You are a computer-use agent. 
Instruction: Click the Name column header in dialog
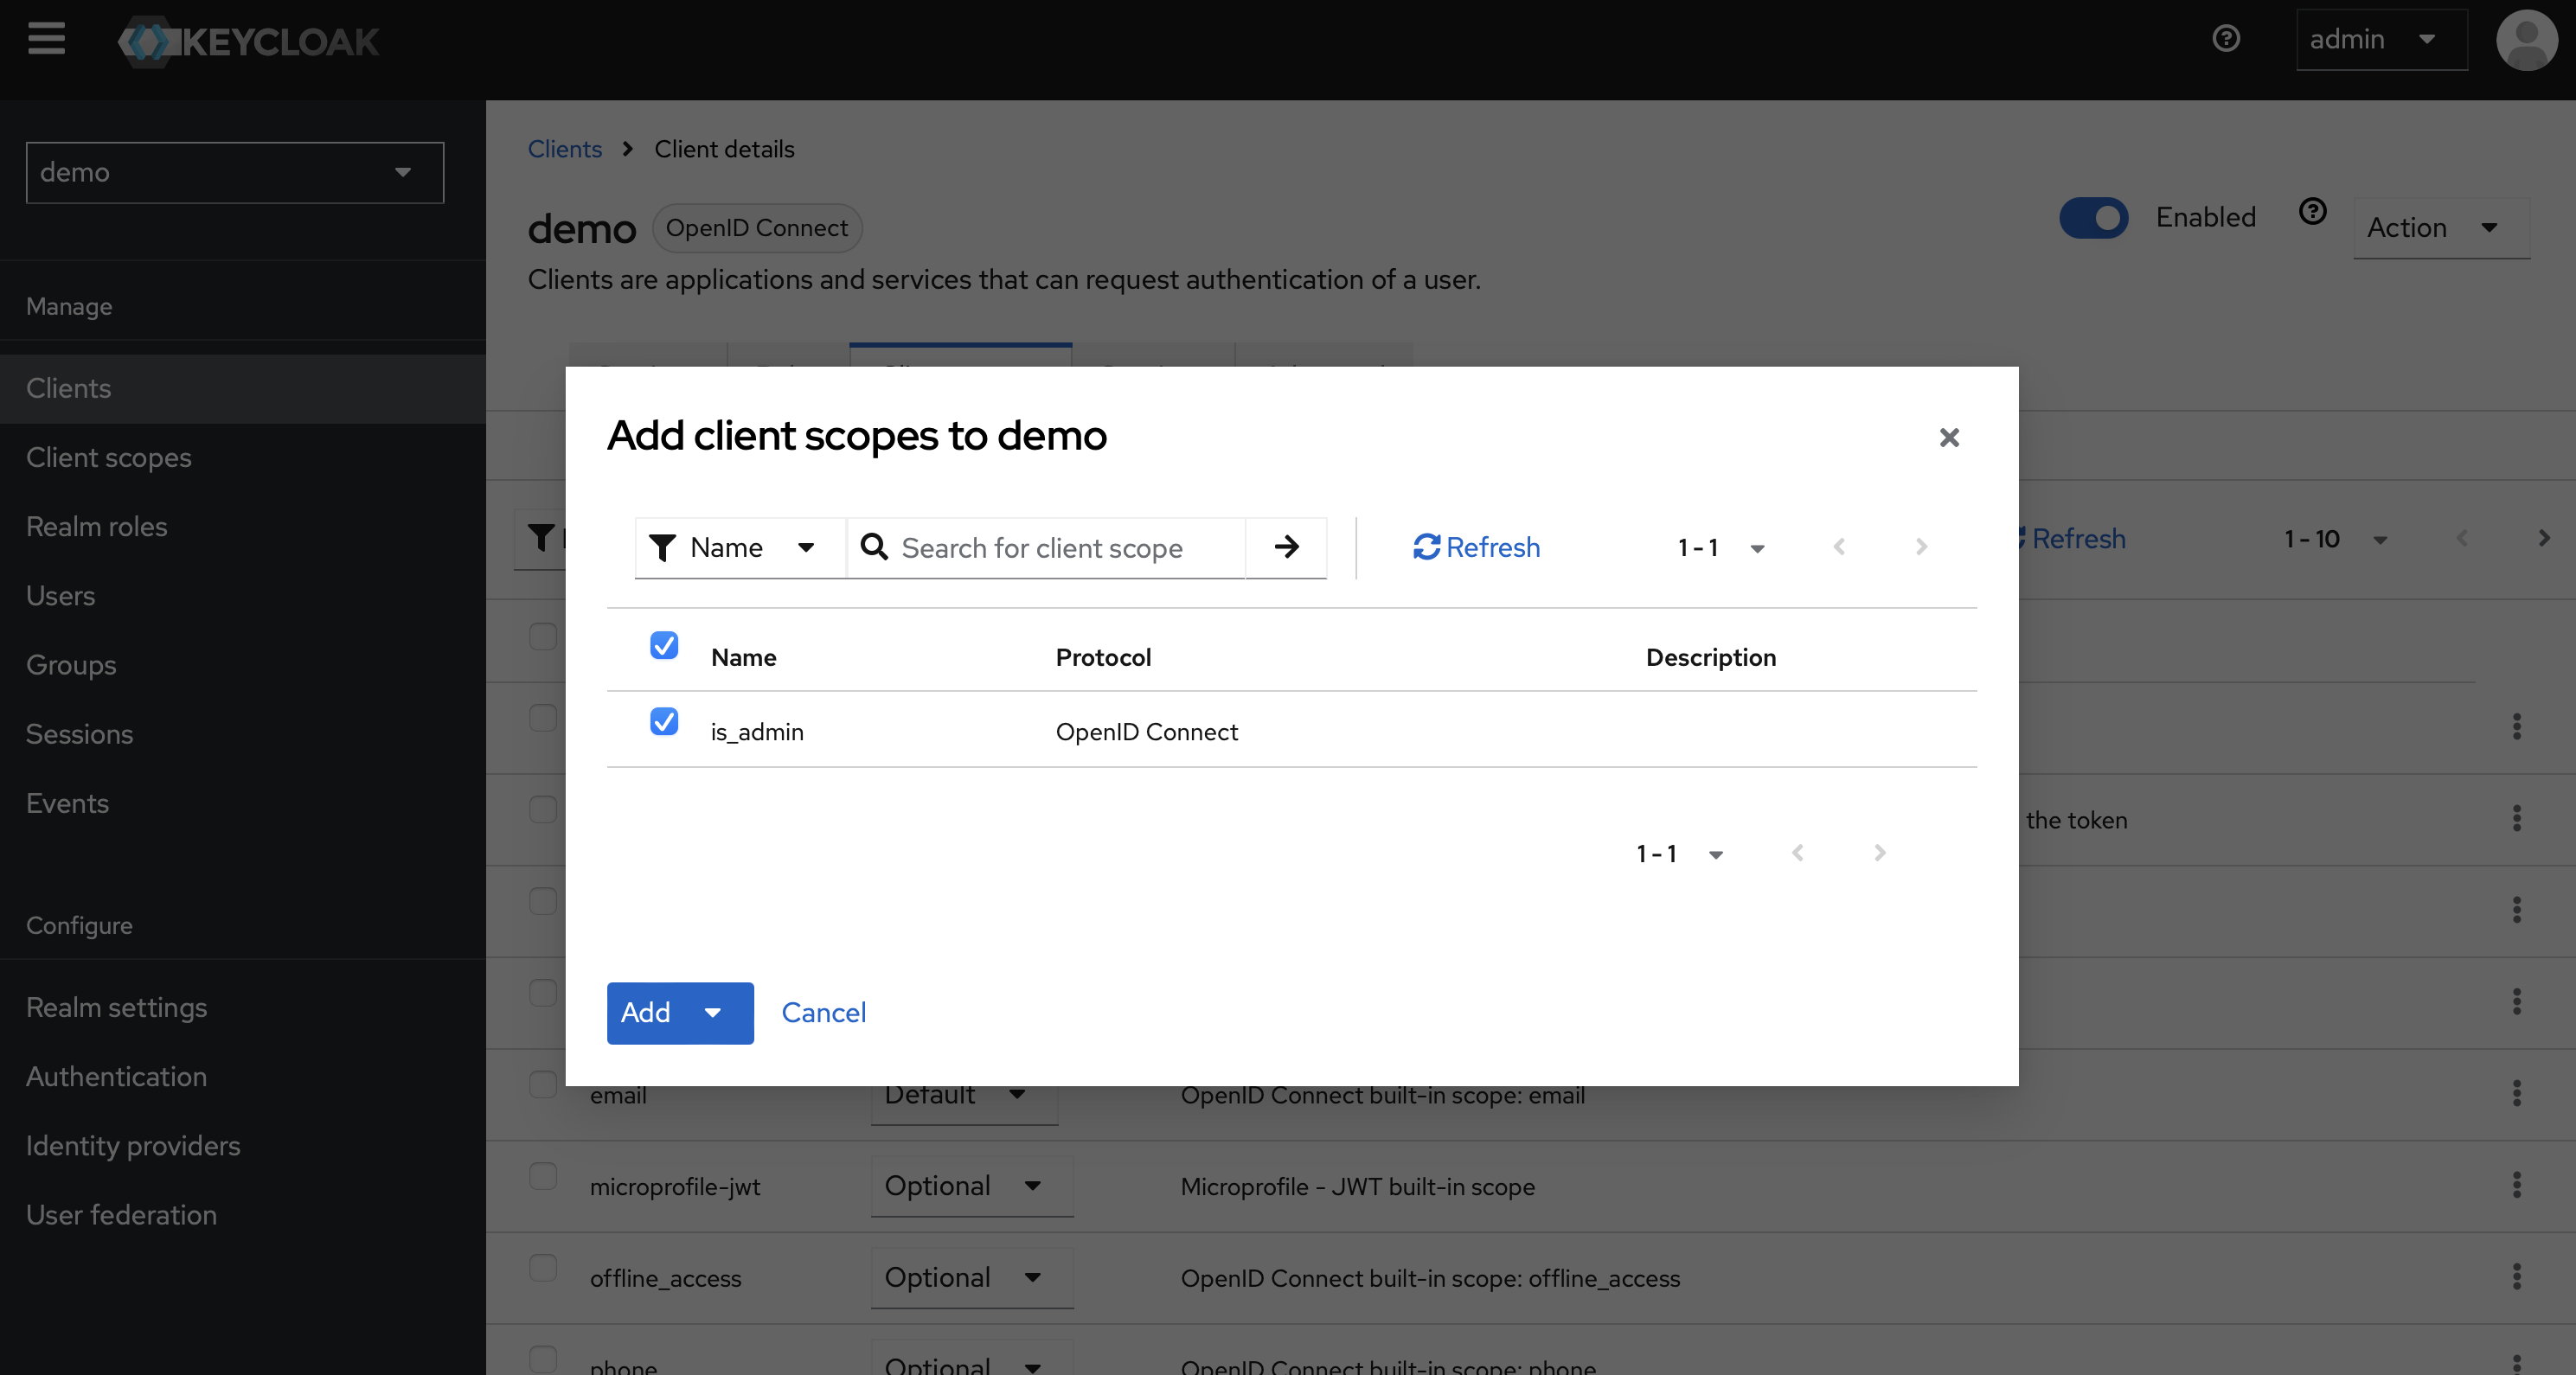click(744, 657)
